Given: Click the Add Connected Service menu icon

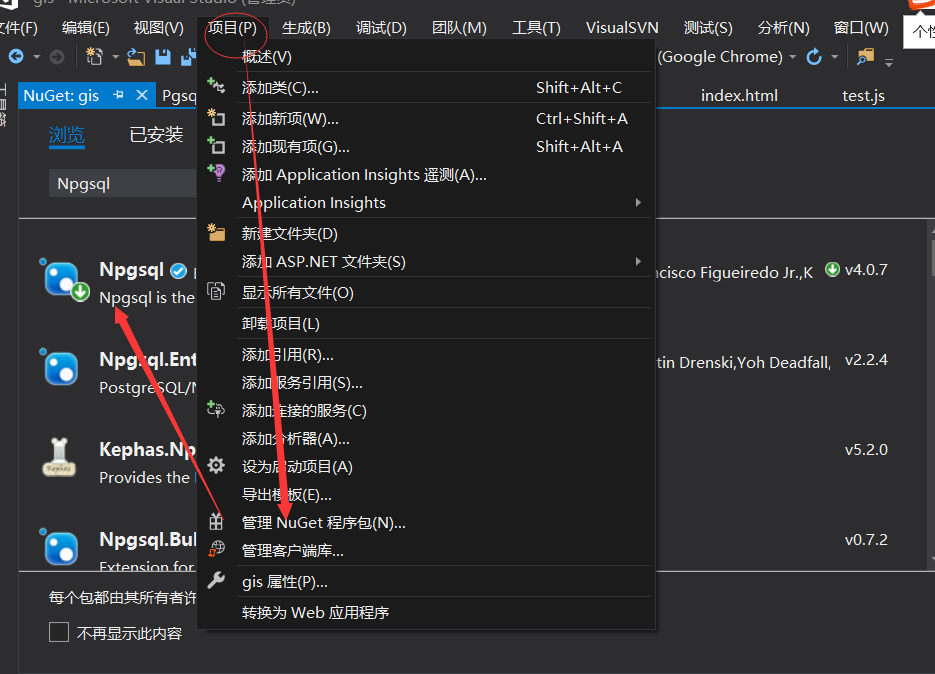Looking at the screenshot, I should tap(216, 409).
